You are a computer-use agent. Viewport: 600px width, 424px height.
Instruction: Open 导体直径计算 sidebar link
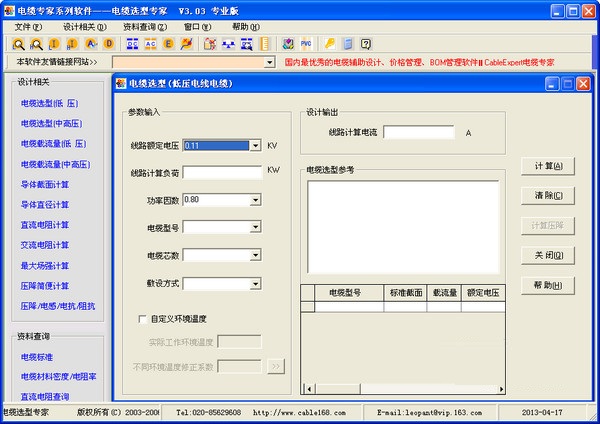point(45,205)
